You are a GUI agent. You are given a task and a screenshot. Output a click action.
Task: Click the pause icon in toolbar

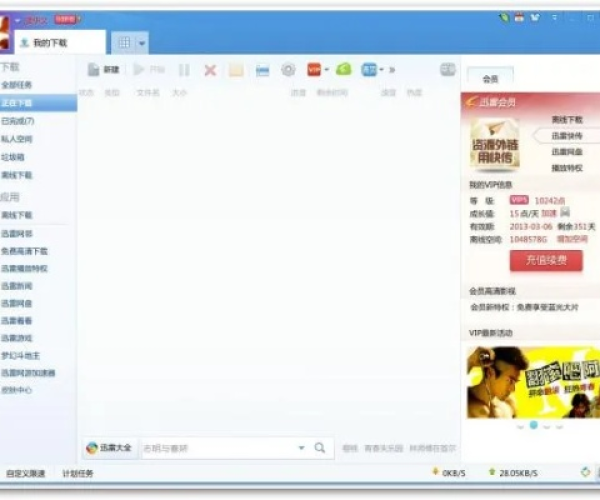click(184, 70)
